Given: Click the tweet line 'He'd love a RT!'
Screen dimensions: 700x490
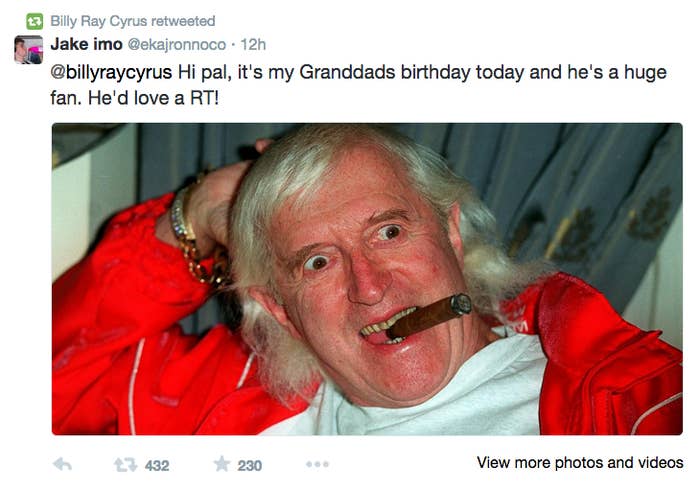Looking at the screenshot, I should click(x=153, y=98).
